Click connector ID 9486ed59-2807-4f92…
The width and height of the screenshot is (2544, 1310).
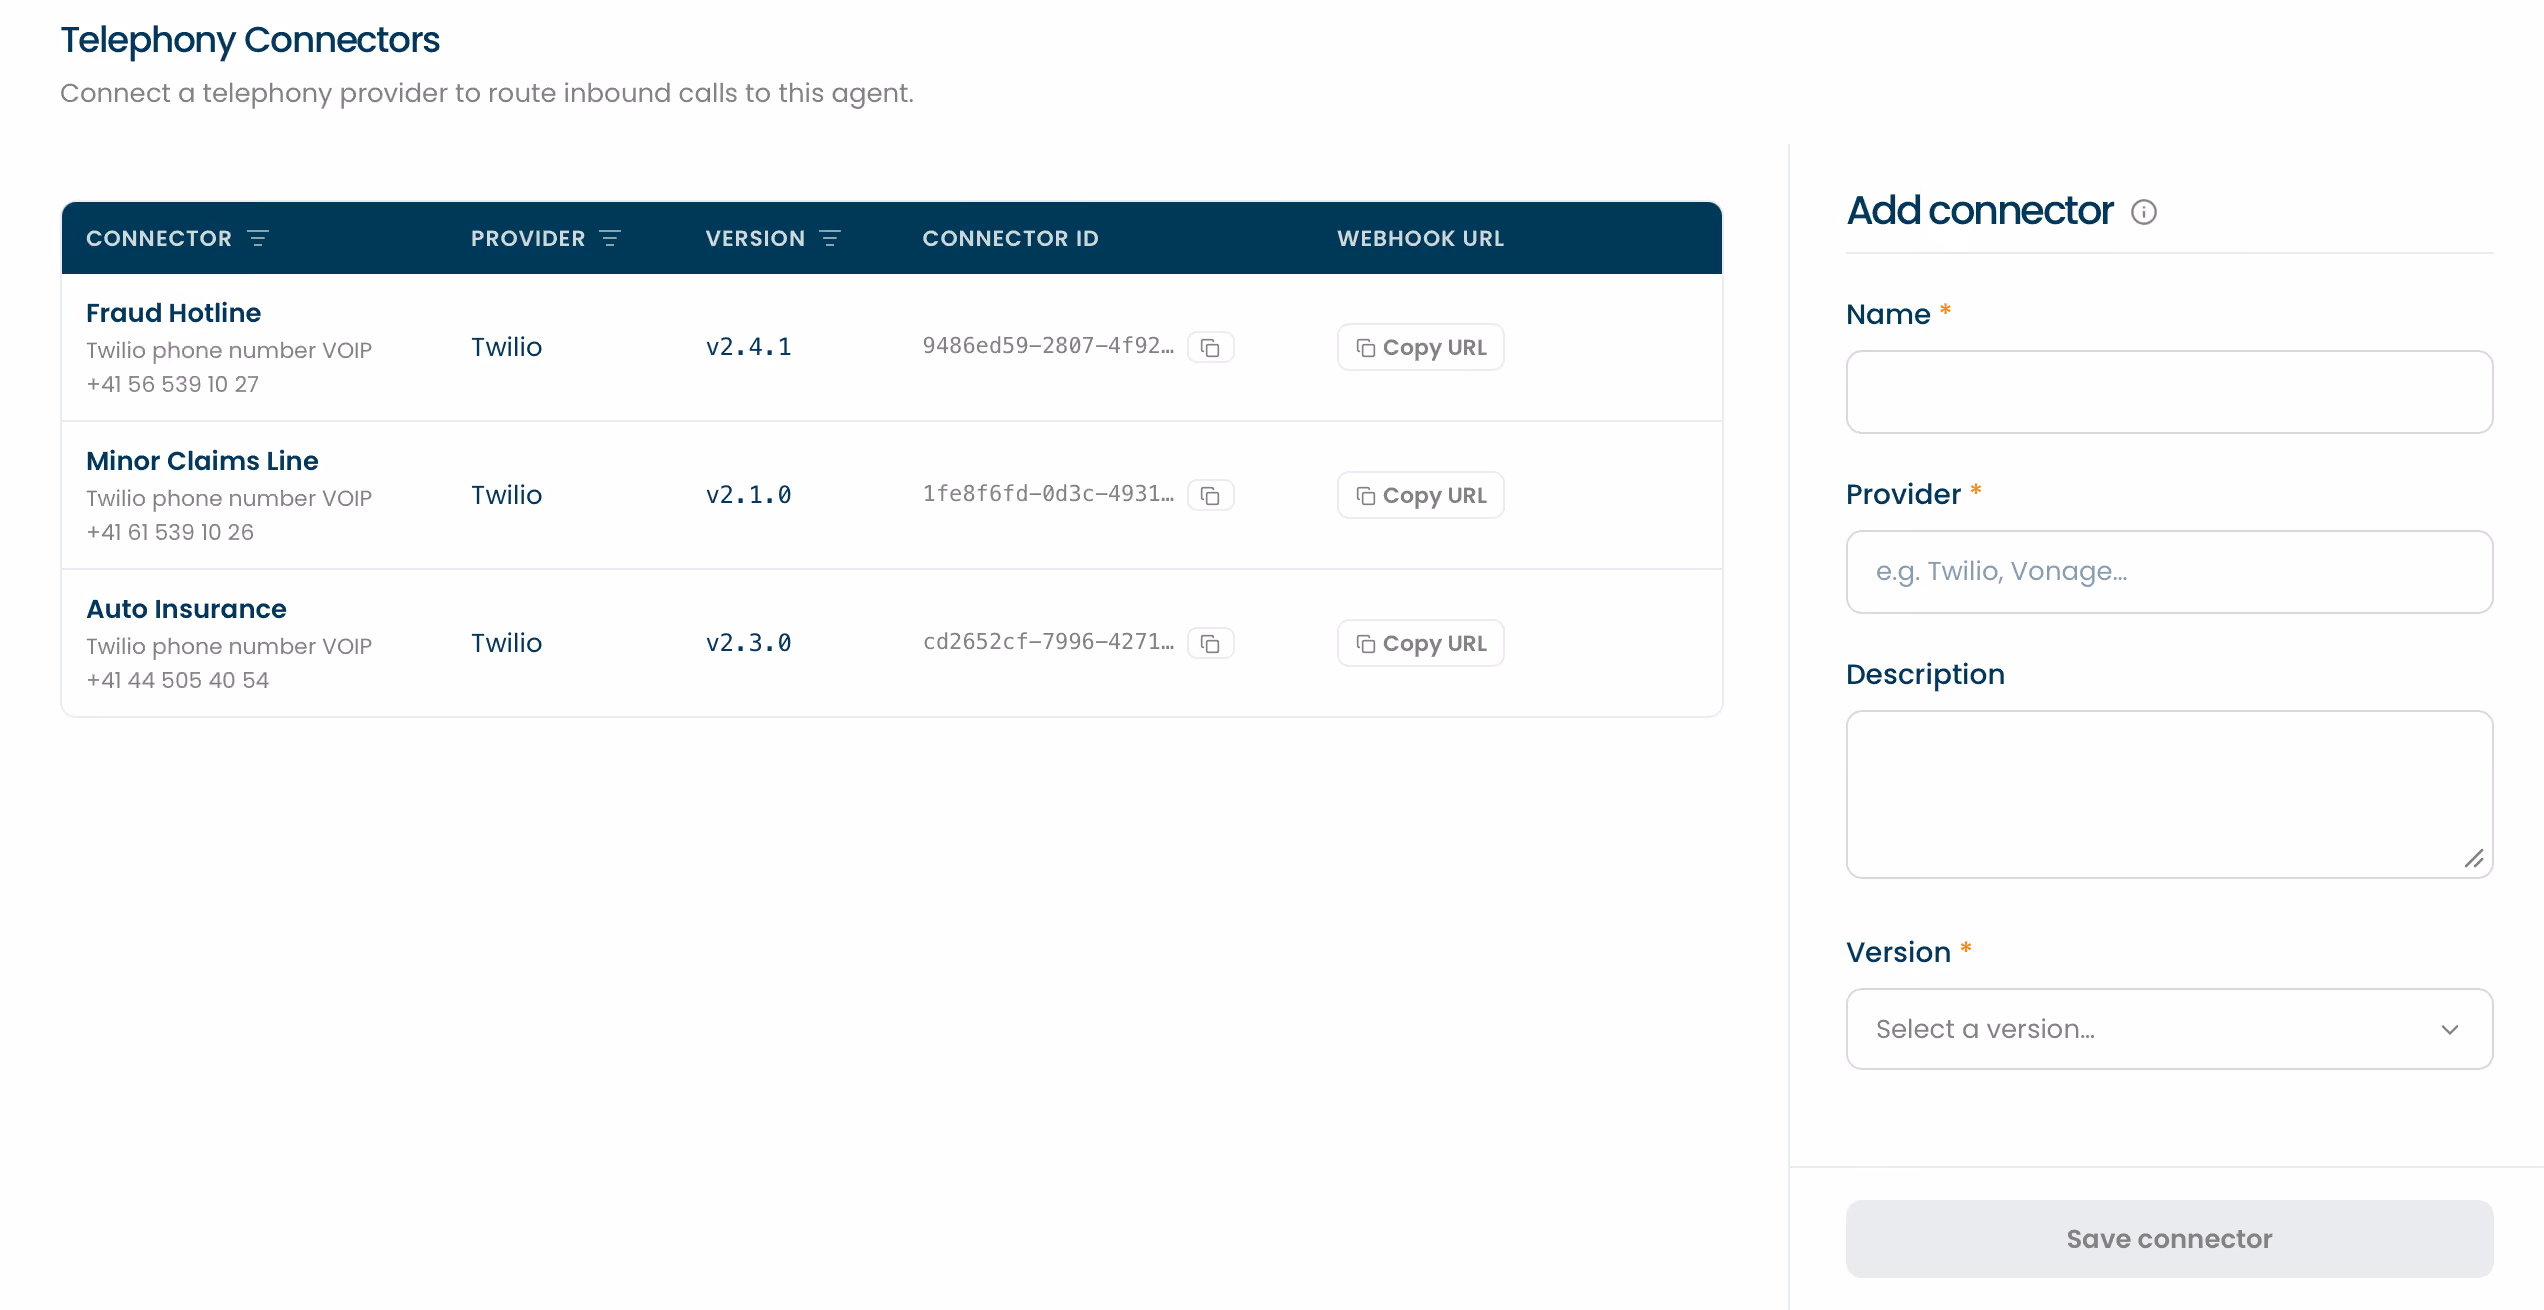click(1048, 346)
